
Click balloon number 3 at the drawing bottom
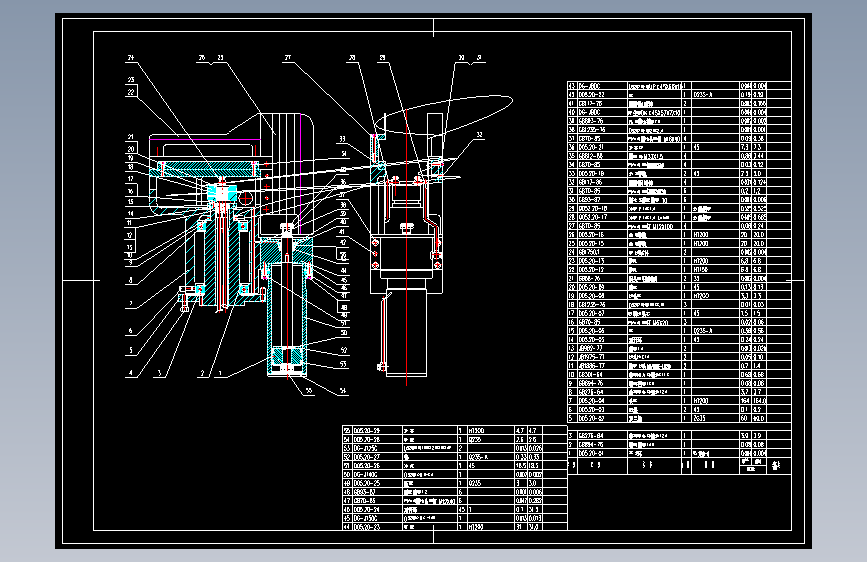point(159,373)
